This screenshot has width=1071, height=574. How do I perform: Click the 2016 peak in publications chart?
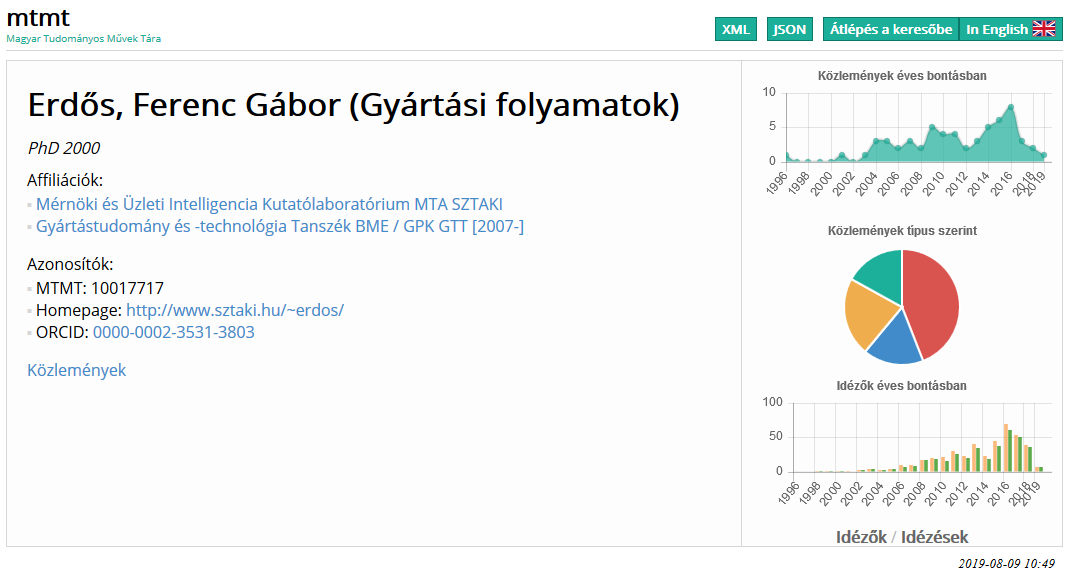pyautogui.click(x=1011, y=107)
